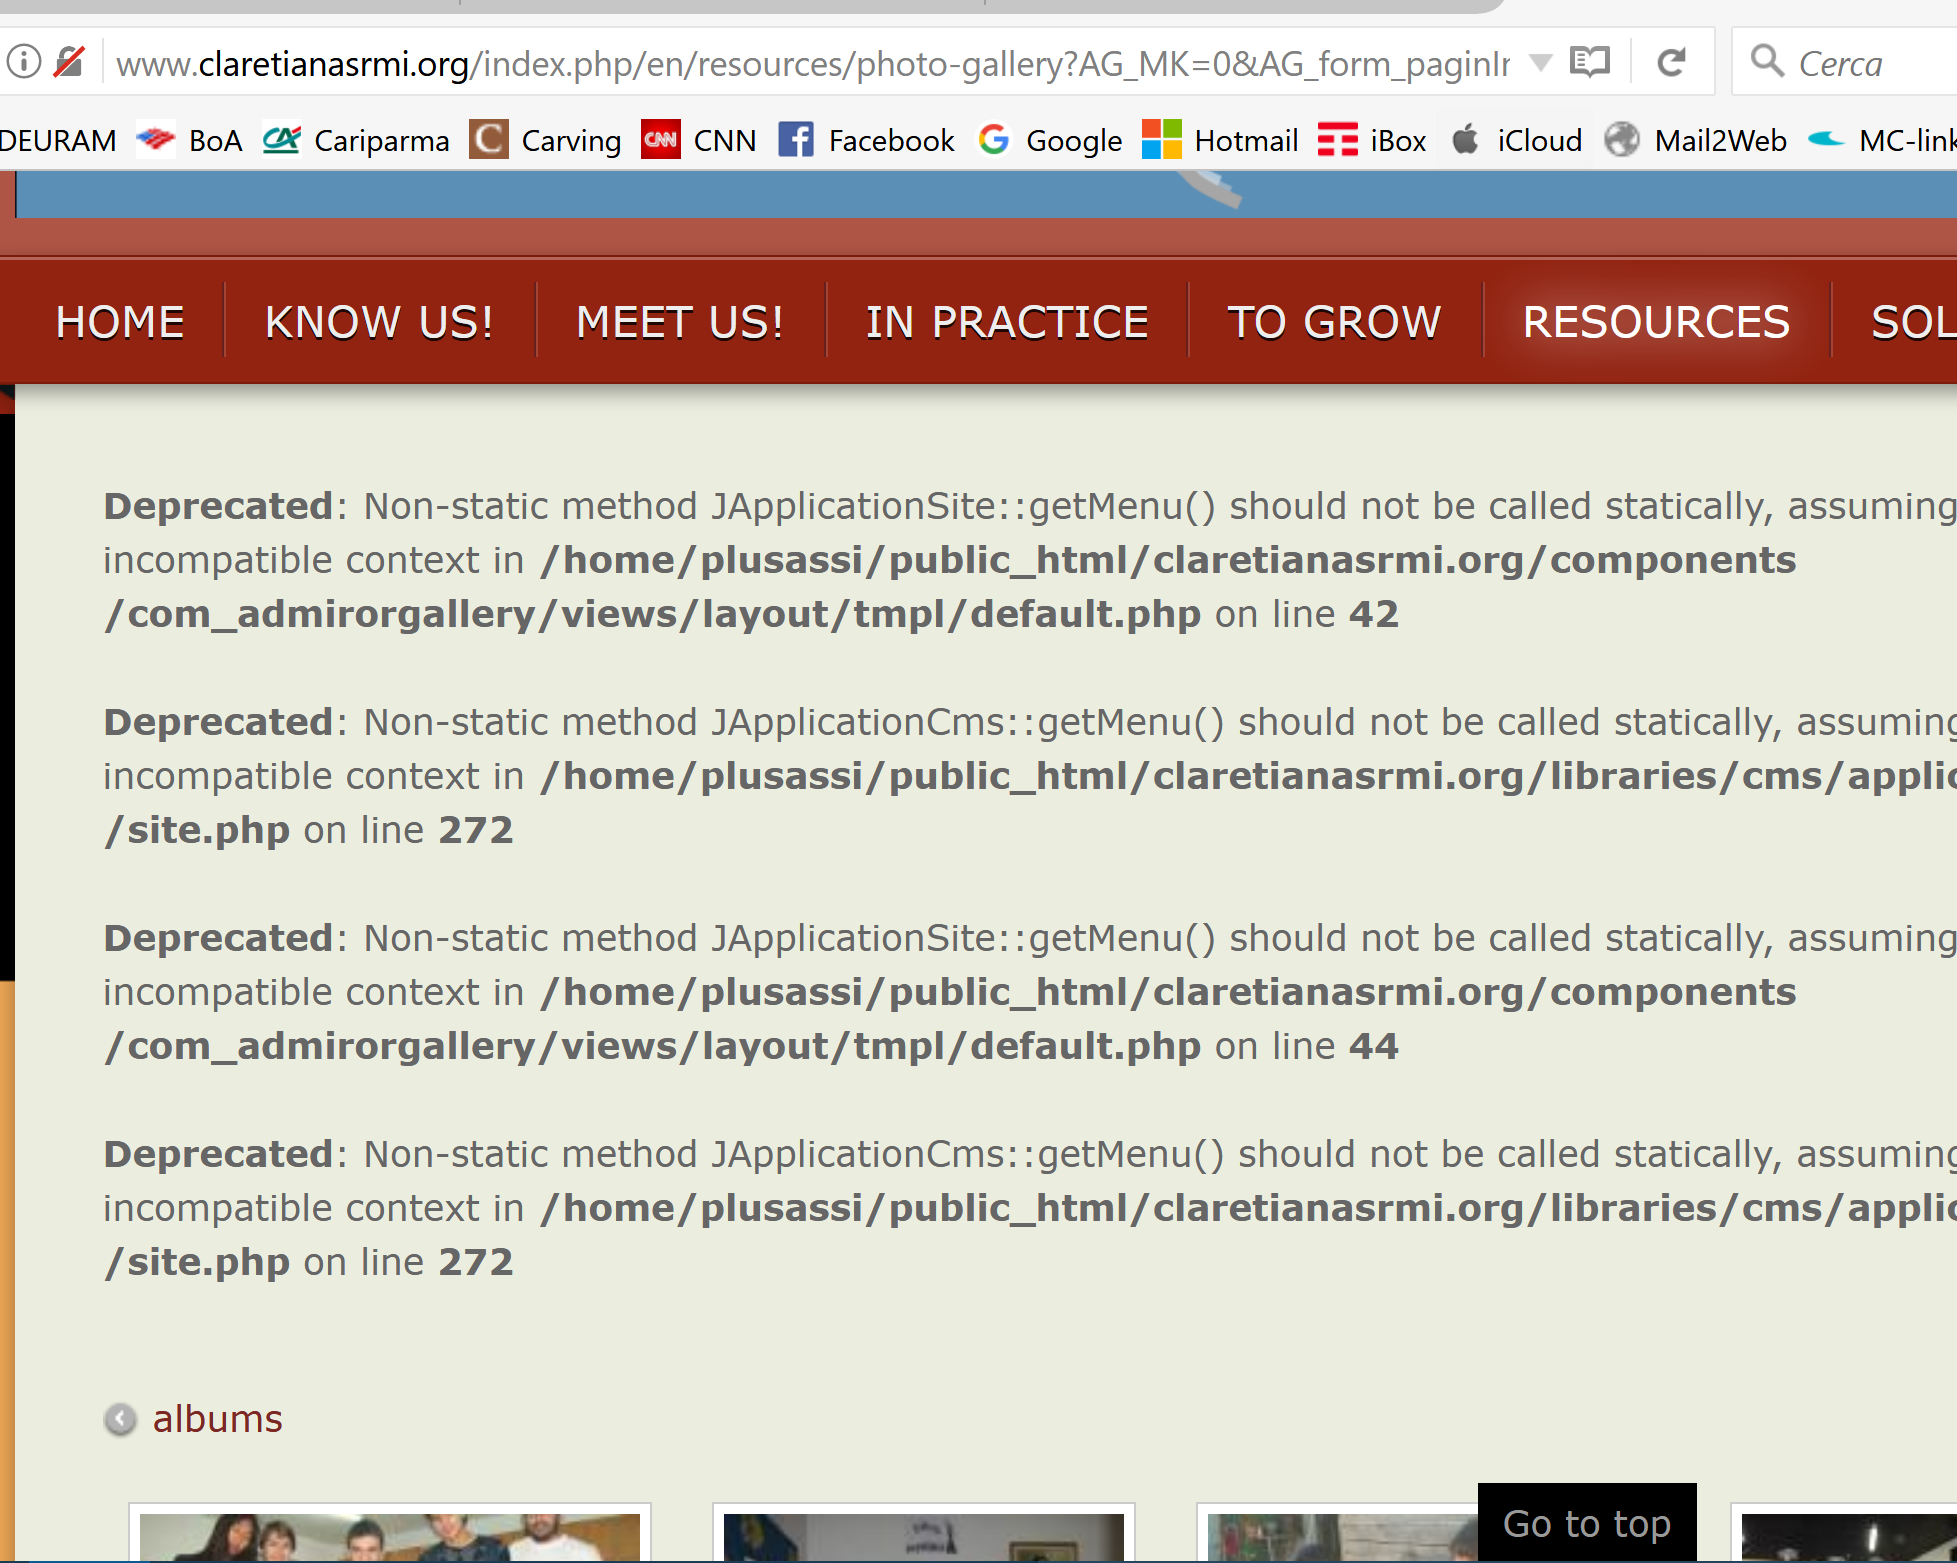Open the Mail2Web bookmark

tap(1696, 141)
